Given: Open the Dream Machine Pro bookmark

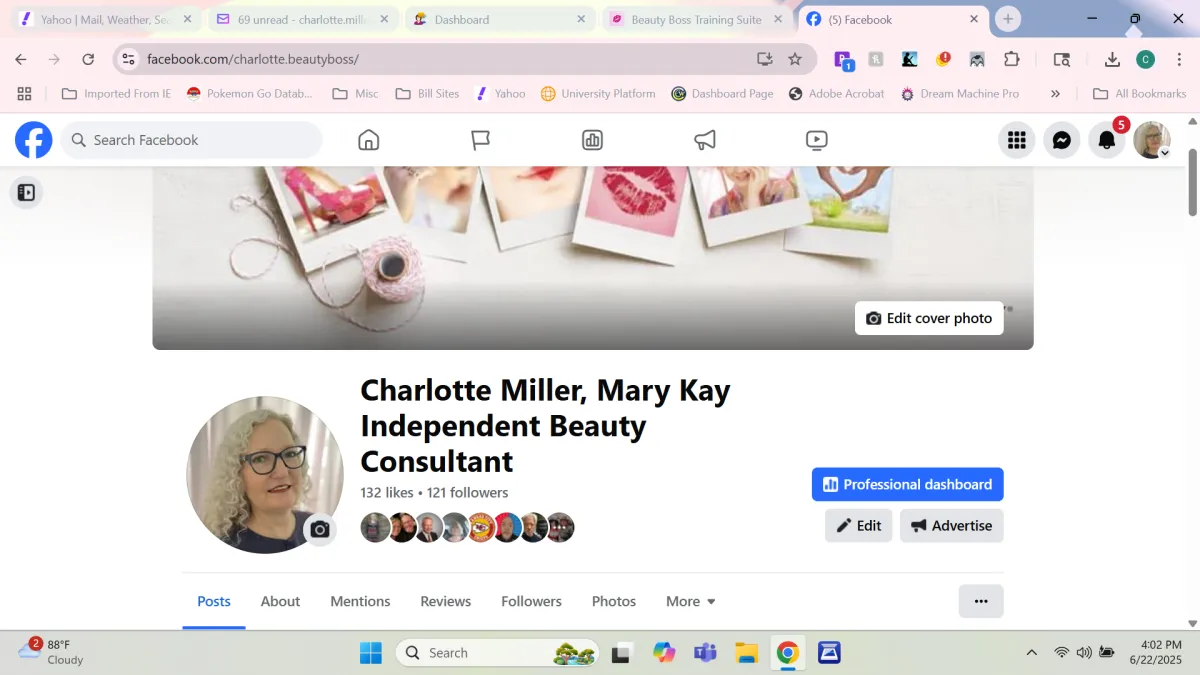Looking at the screenshot, I should point(960,94).
